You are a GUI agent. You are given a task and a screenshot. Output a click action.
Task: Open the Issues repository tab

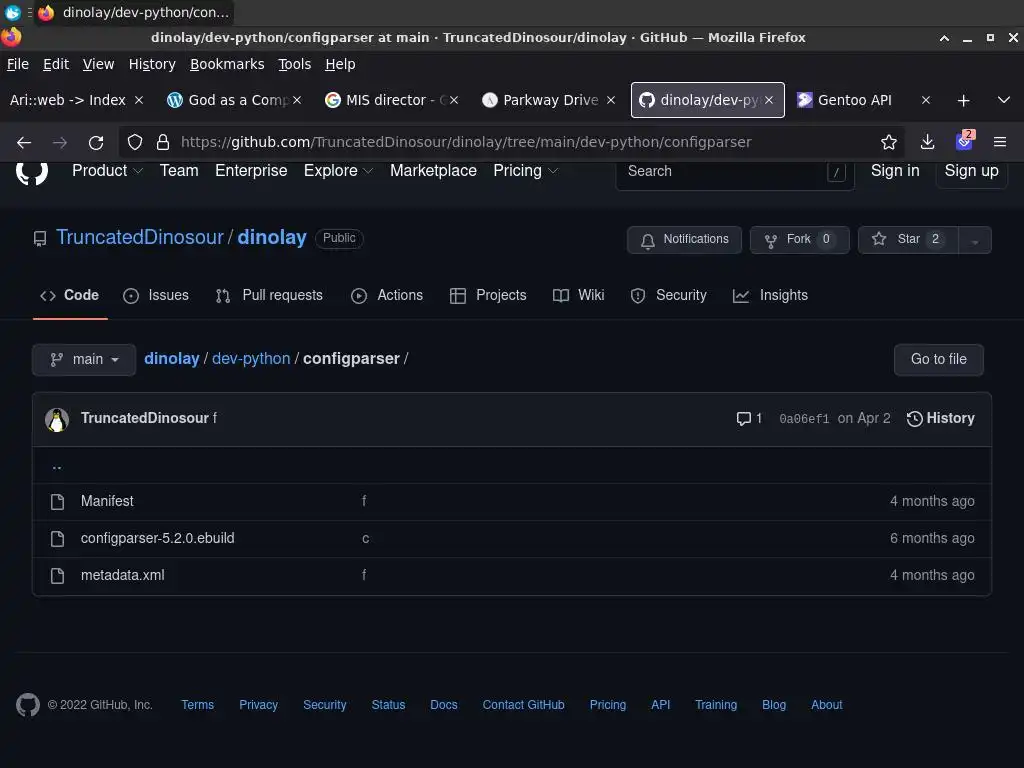(156, 295)
